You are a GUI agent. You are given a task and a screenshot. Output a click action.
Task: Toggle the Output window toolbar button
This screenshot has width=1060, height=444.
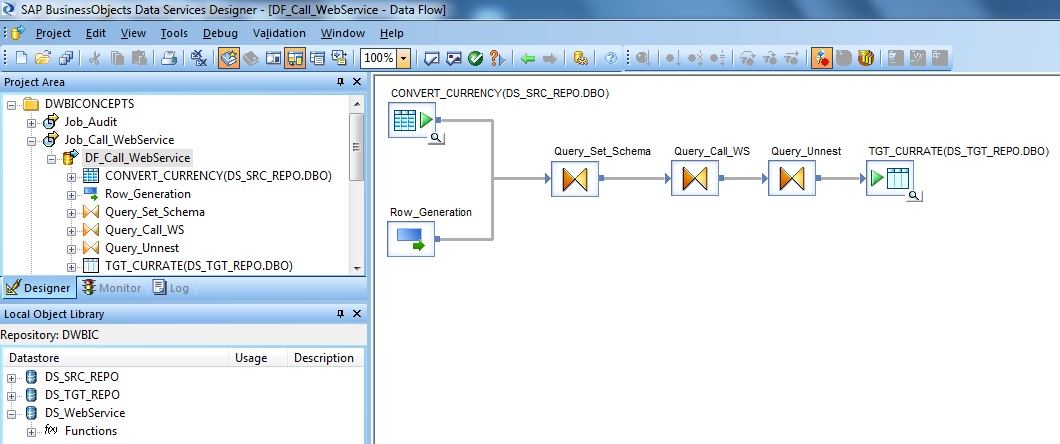[x=317, y=58]
